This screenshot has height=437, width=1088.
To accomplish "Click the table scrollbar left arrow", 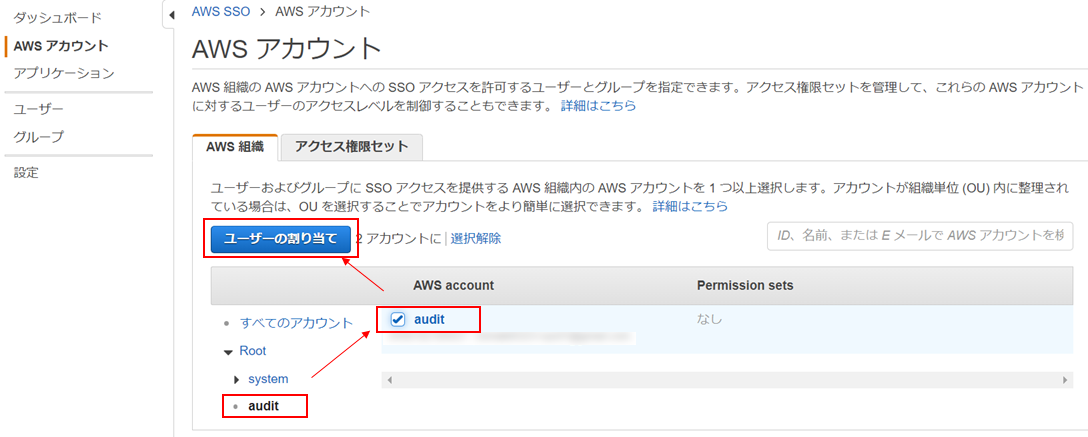I will click(x=389, y=380).
